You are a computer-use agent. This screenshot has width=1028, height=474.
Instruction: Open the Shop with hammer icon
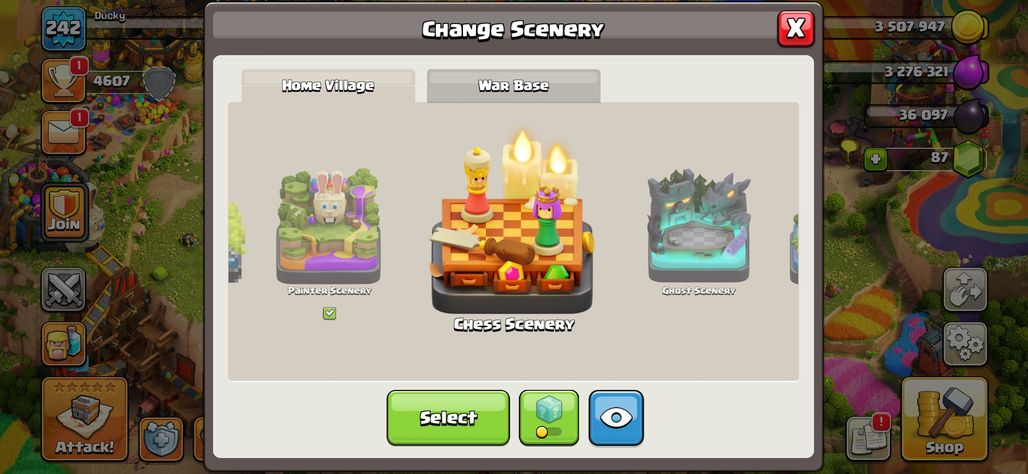tap(944, 419)
